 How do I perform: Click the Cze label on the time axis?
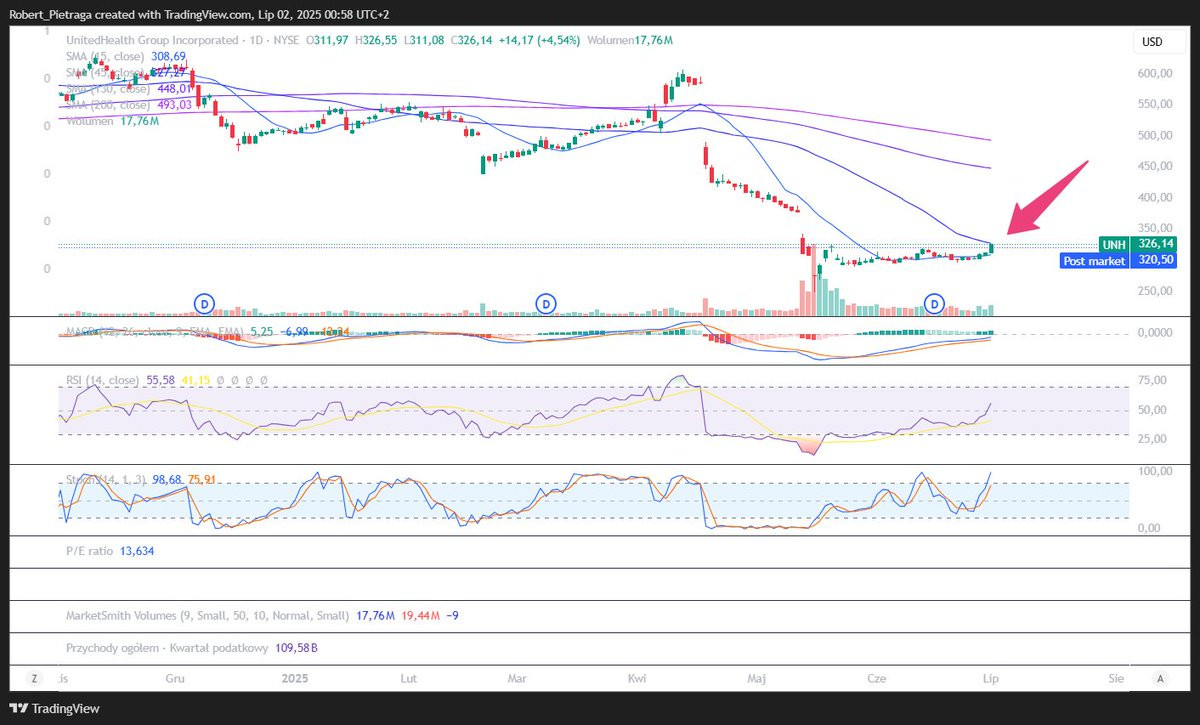pos(877,678)
